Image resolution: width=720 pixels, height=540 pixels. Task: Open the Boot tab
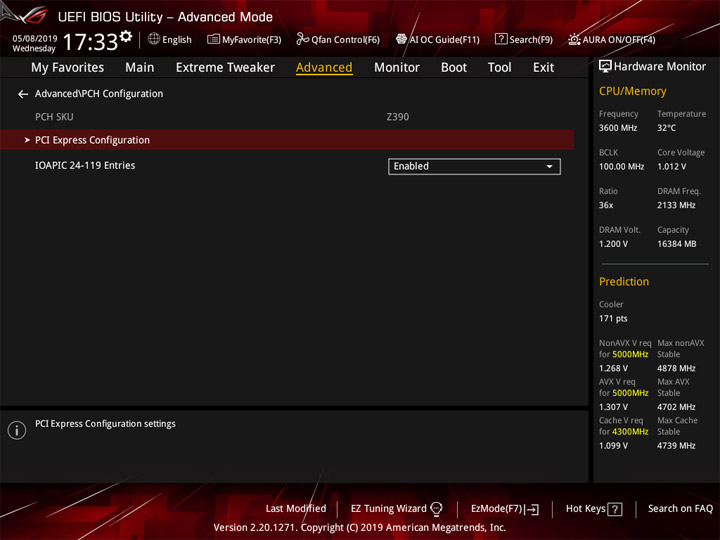point(454,68)
